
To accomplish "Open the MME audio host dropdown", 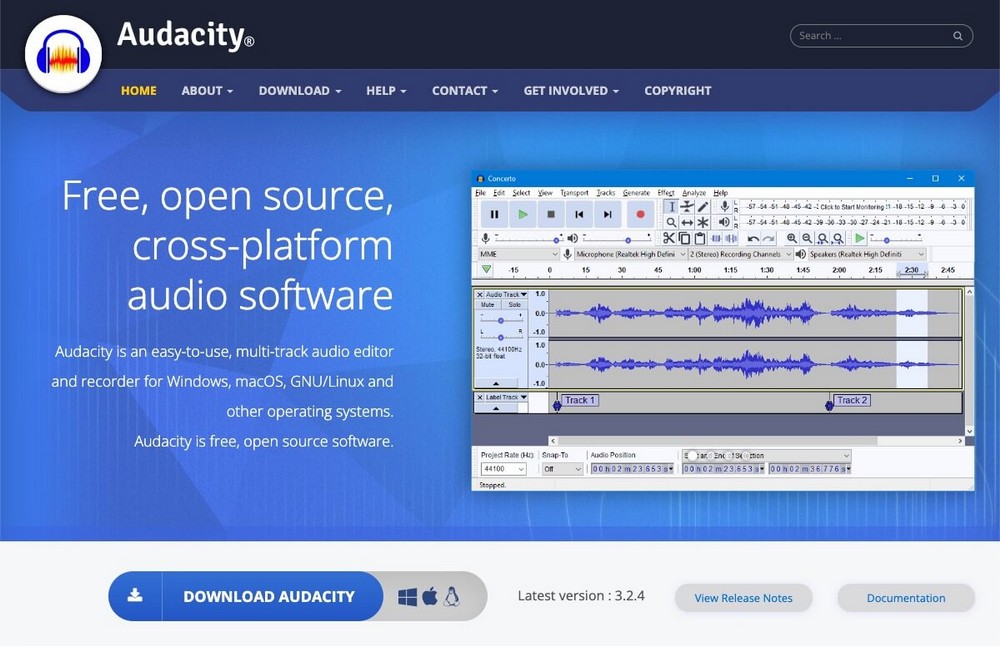I will (x=517, y=253).
